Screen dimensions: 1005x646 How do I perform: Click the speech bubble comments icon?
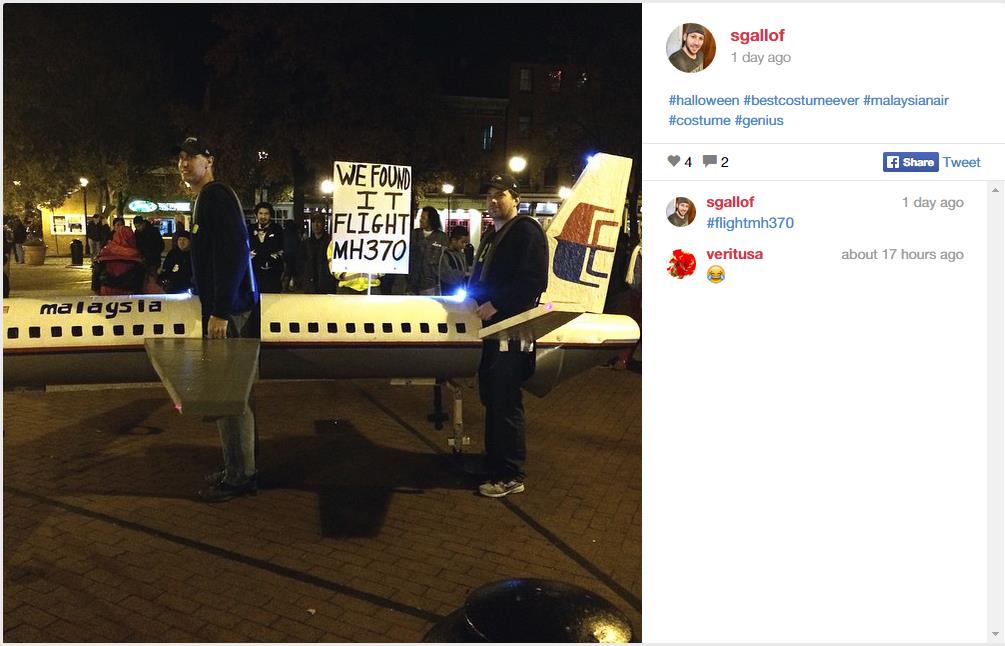pyautogui.click(x=710, y=161)
